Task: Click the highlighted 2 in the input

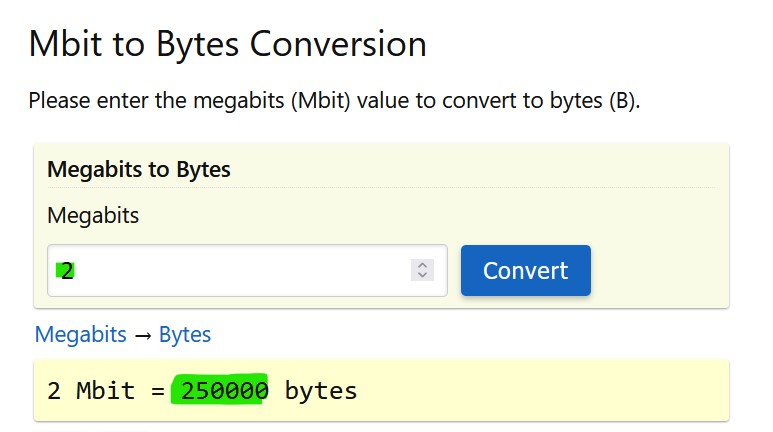Action: pyautogui.click(x=67, y=270)
